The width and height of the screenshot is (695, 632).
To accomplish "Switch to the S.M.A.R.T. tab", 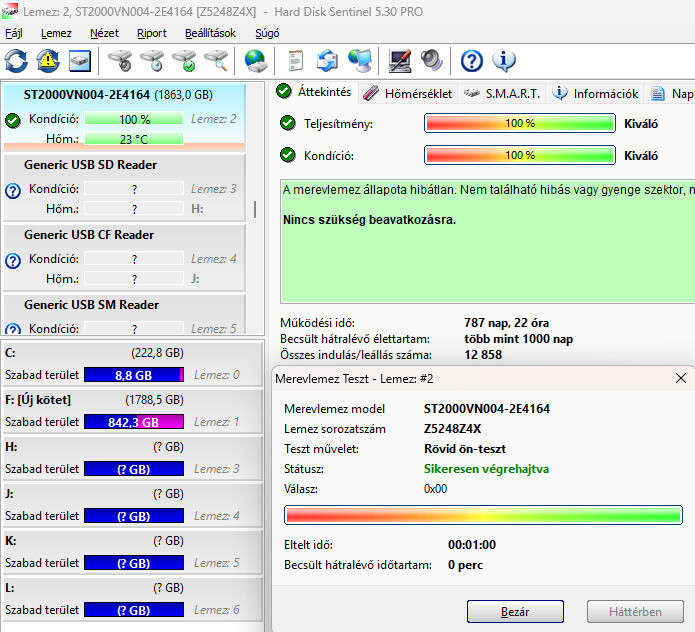I will (502, 94).
